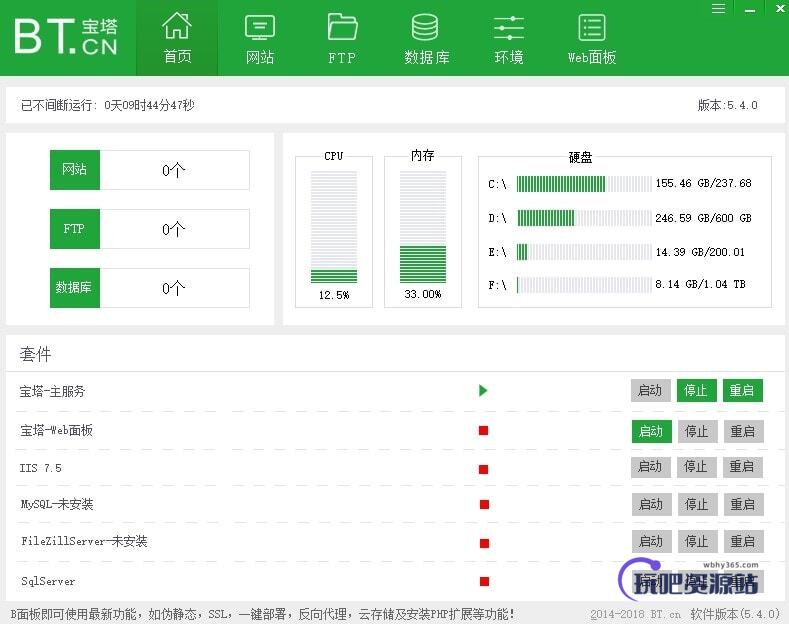This screenshot has width=789, height=624.
Task: Click 启动 for MySQL-未安装
Action: [x=651, y=504]
